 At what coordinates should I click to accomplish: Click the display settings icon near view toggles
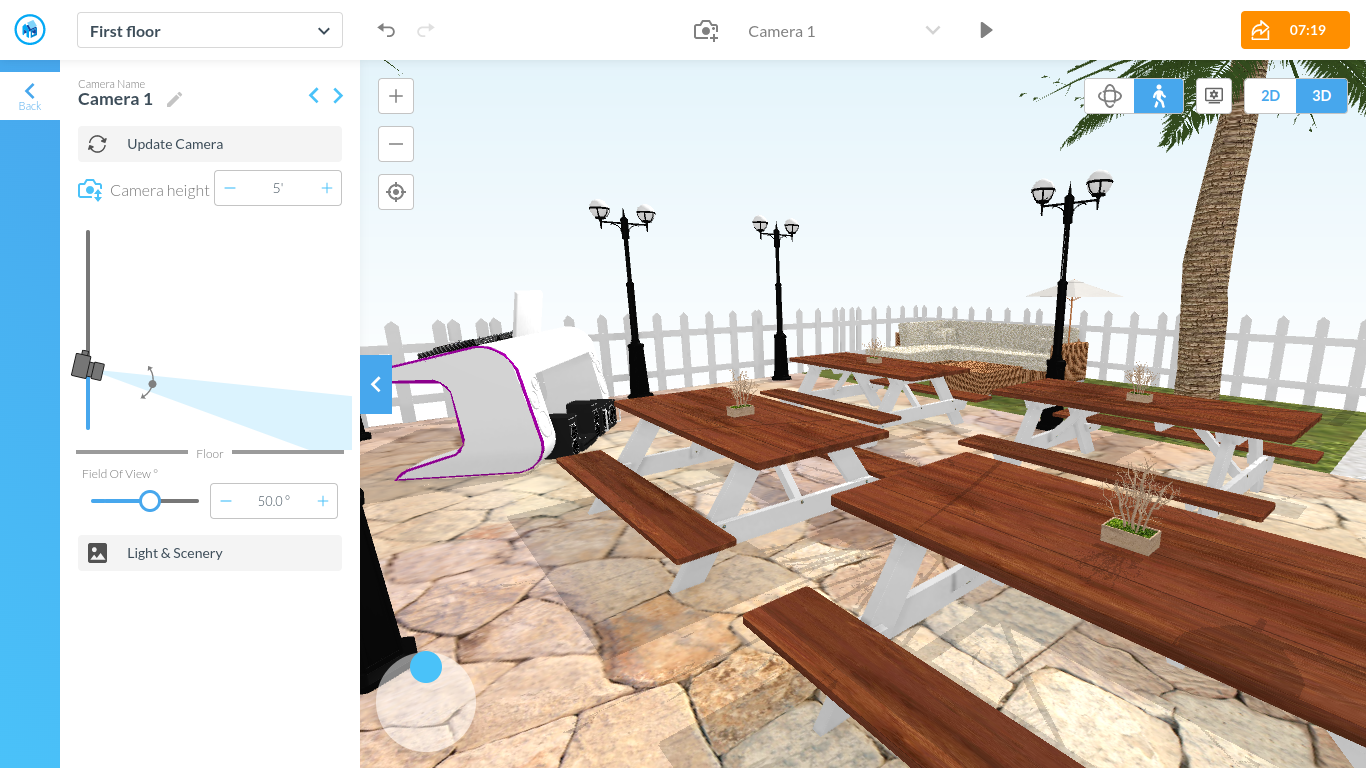[1214, 95]
